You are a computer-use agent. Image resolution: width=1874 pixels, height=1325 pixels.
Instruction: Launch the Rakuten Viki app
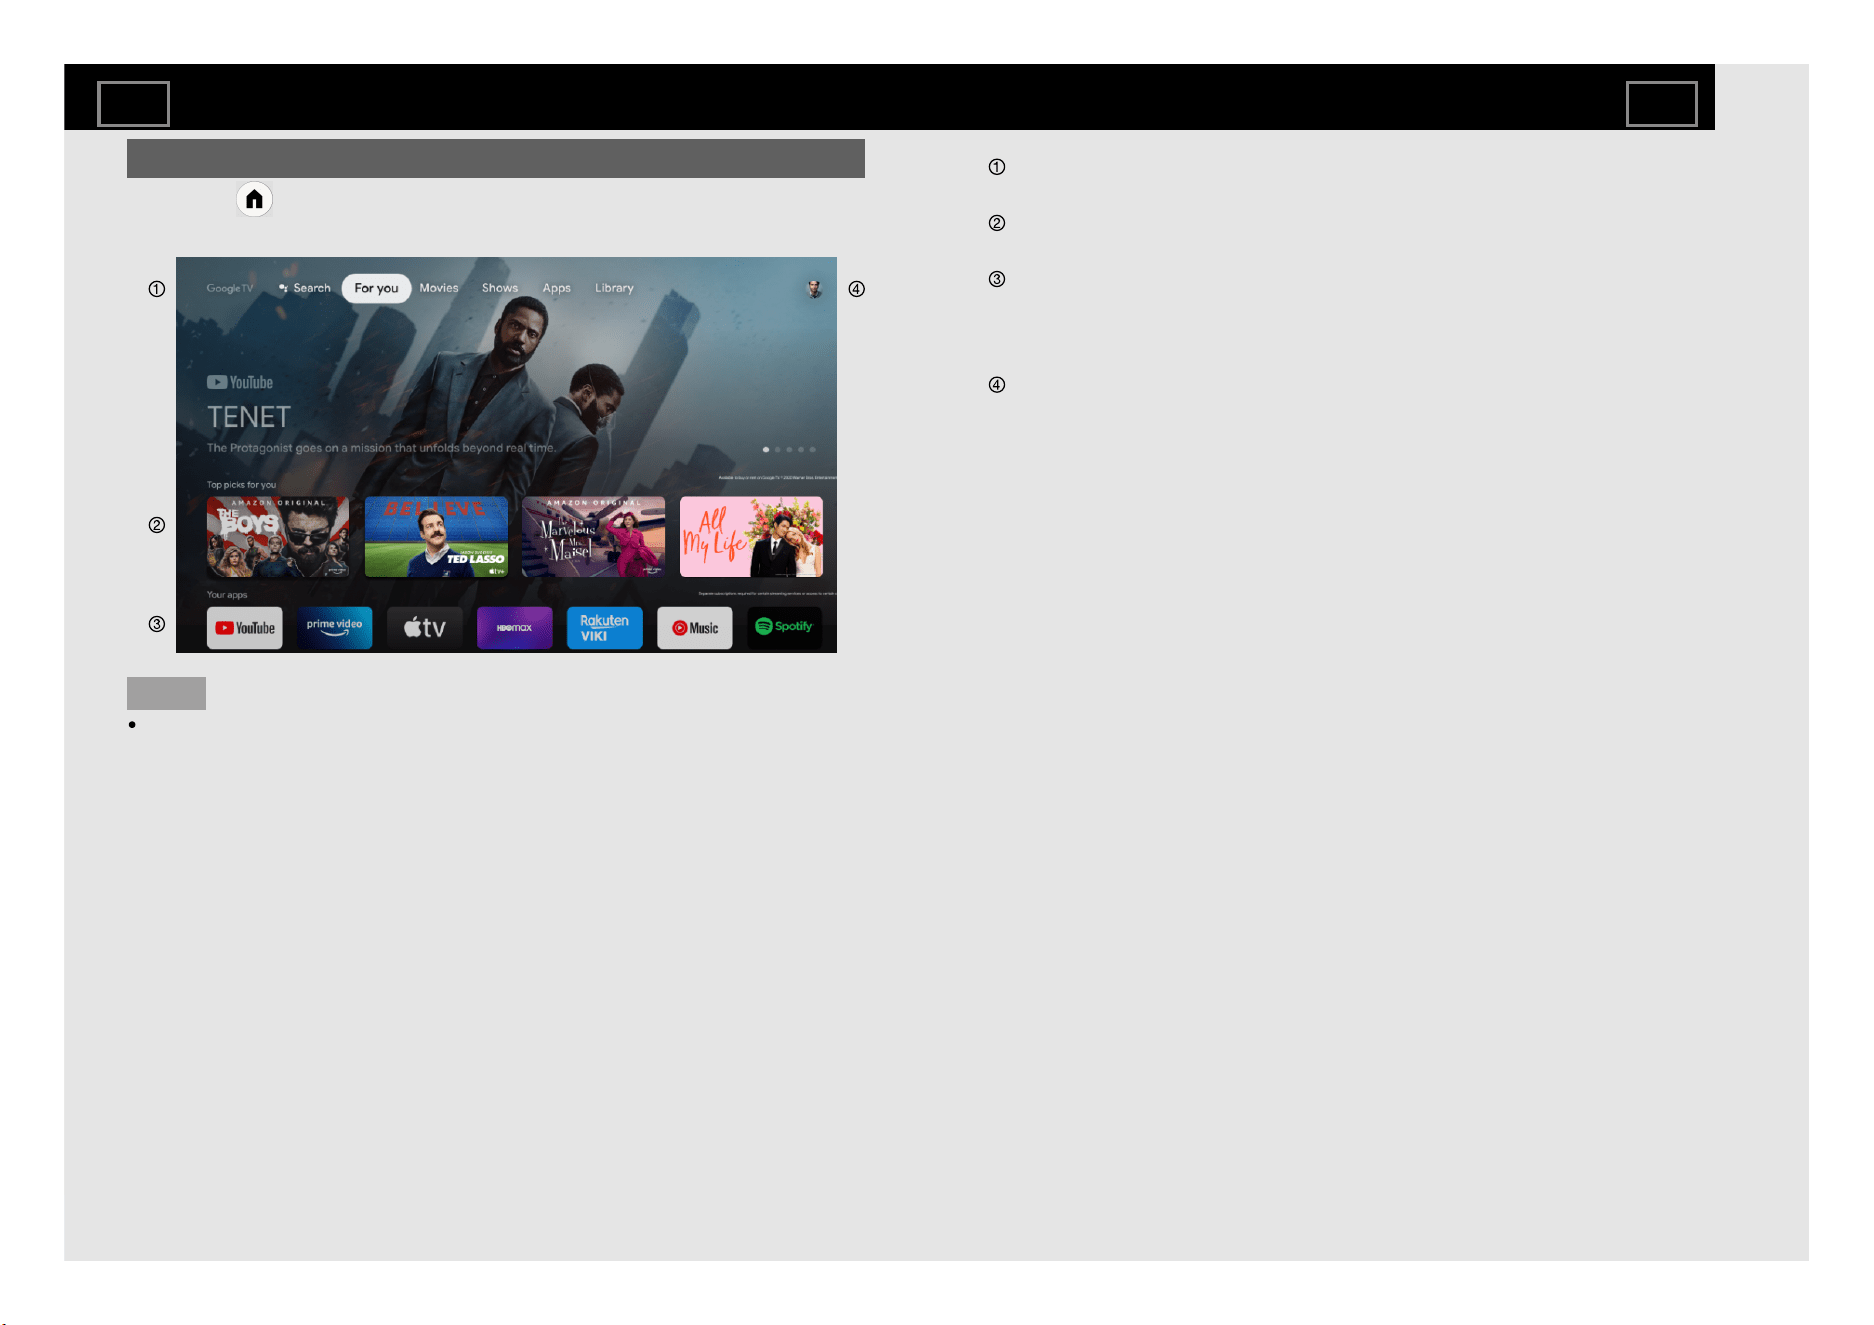(x=605, y=628)
